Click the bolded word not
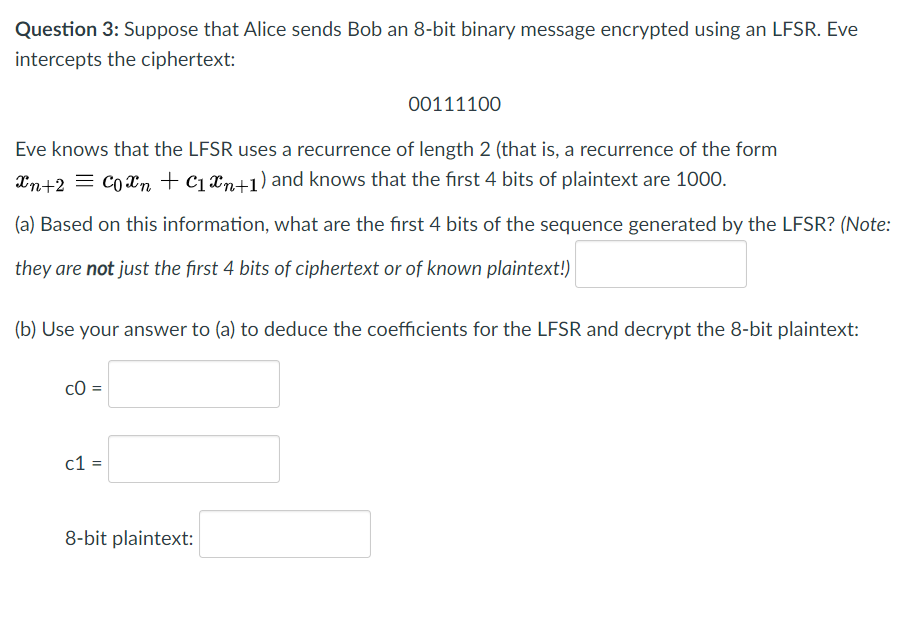 [x=103, y=267]
